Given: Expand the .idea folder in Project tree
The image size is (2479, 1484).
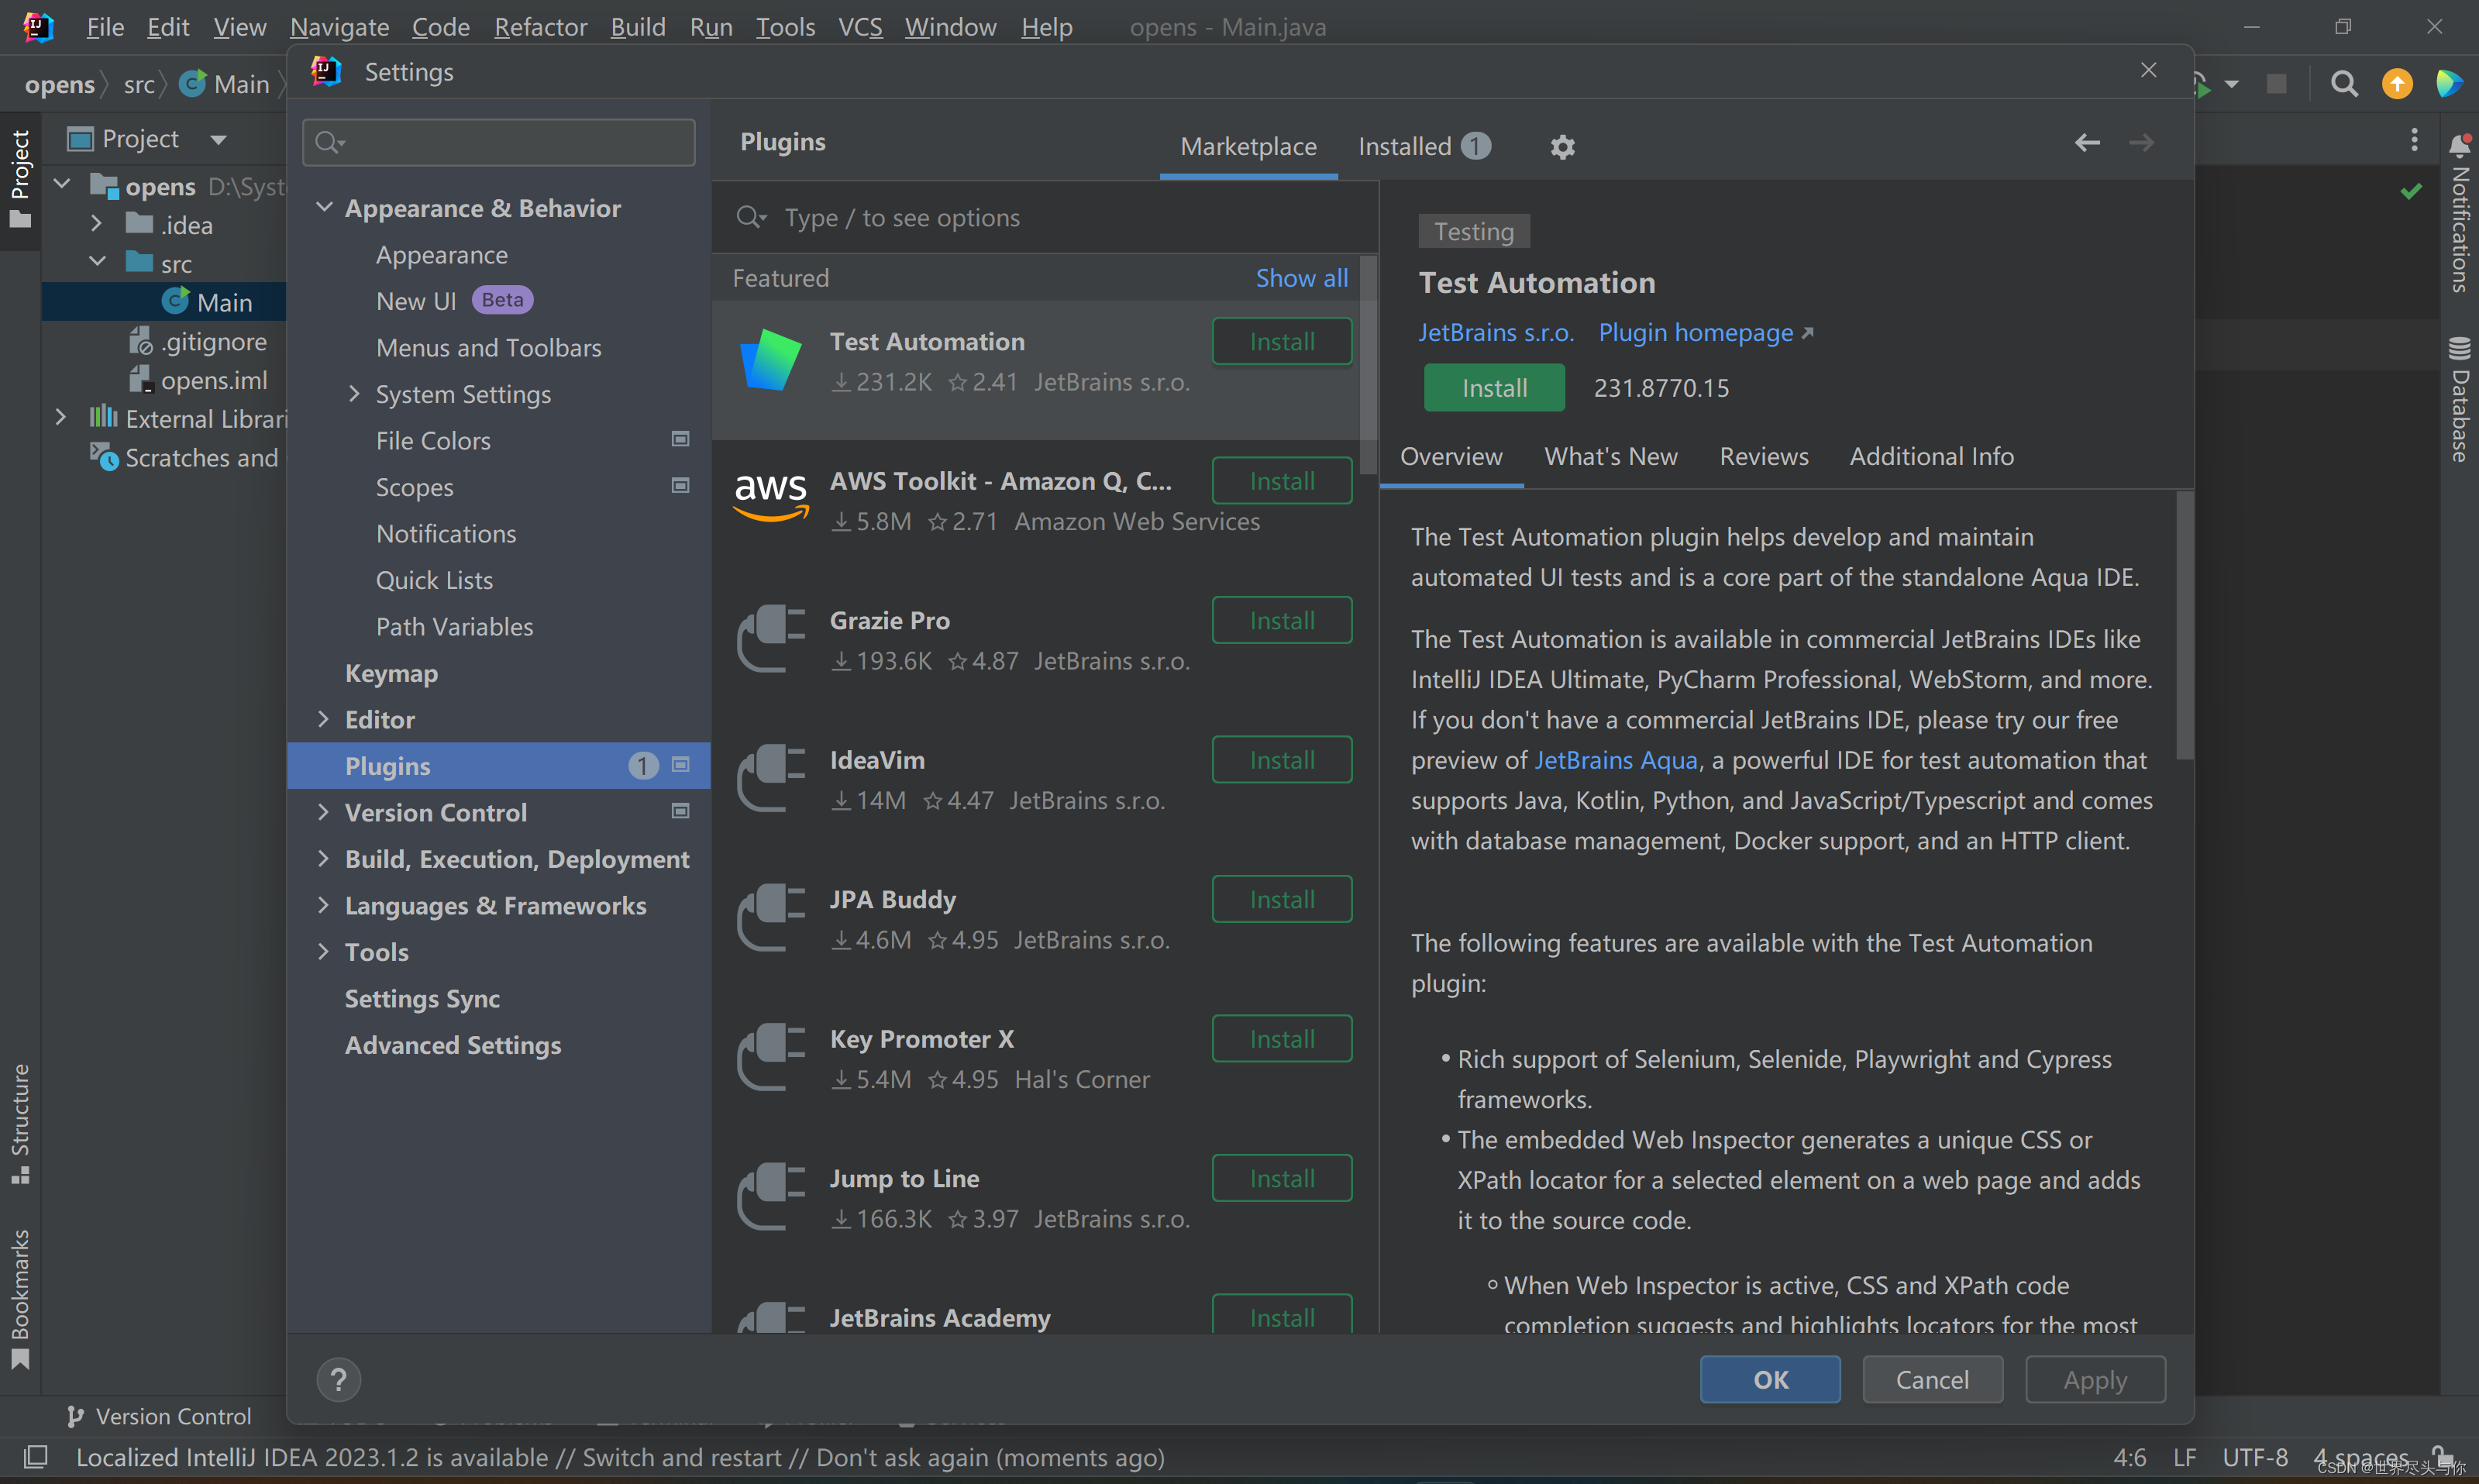Looking at the screenshot, I should tap(97, 224).
